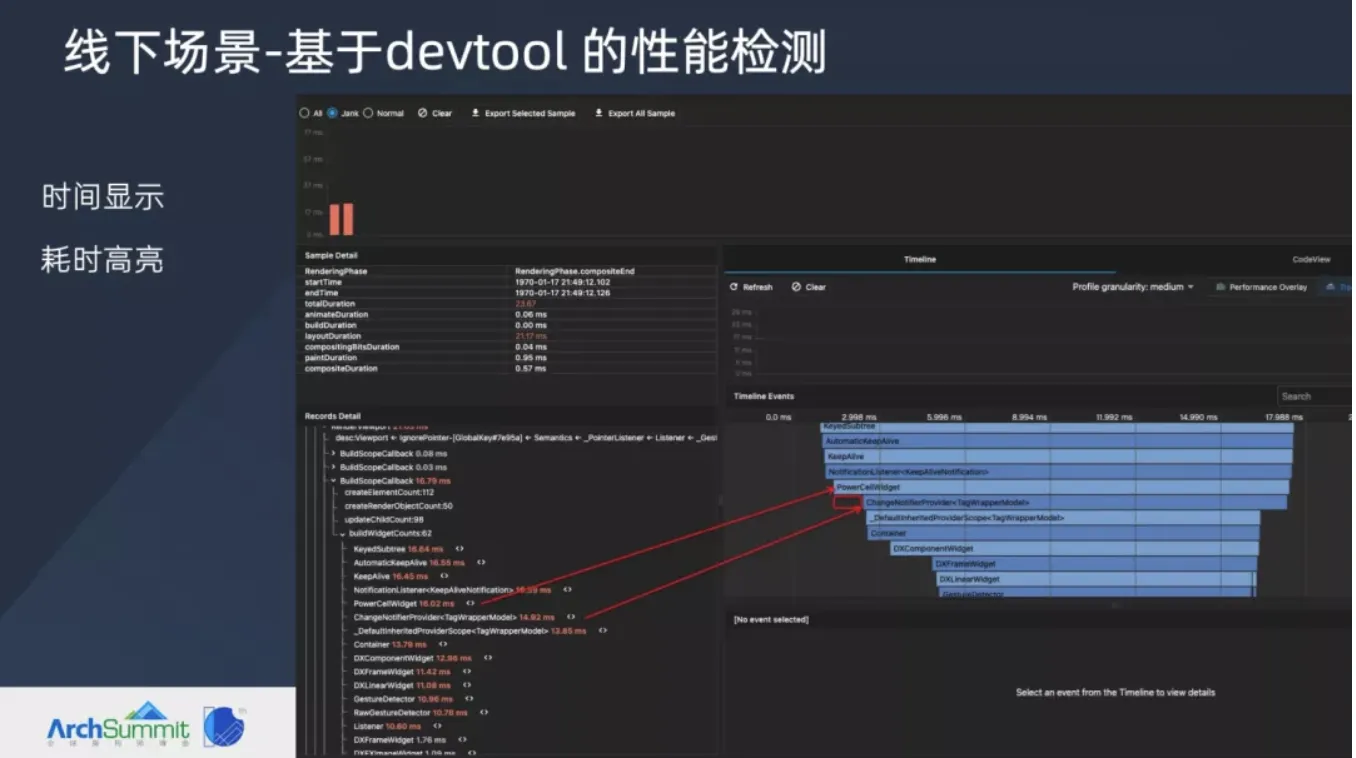Select Container bar in timeline flame chart
This screenshot has height=758, width=1356.
(1064, 533)
